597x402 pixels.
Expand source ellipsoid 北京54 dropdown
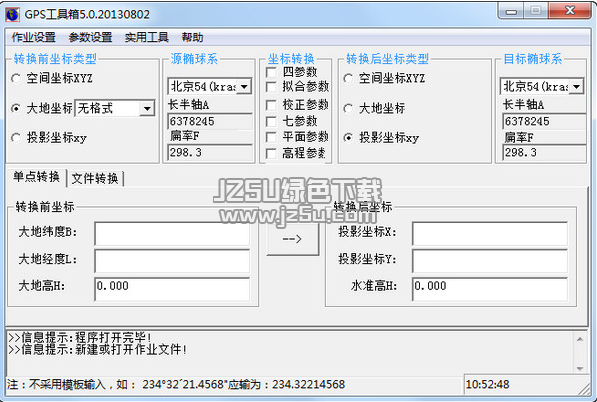244,86
